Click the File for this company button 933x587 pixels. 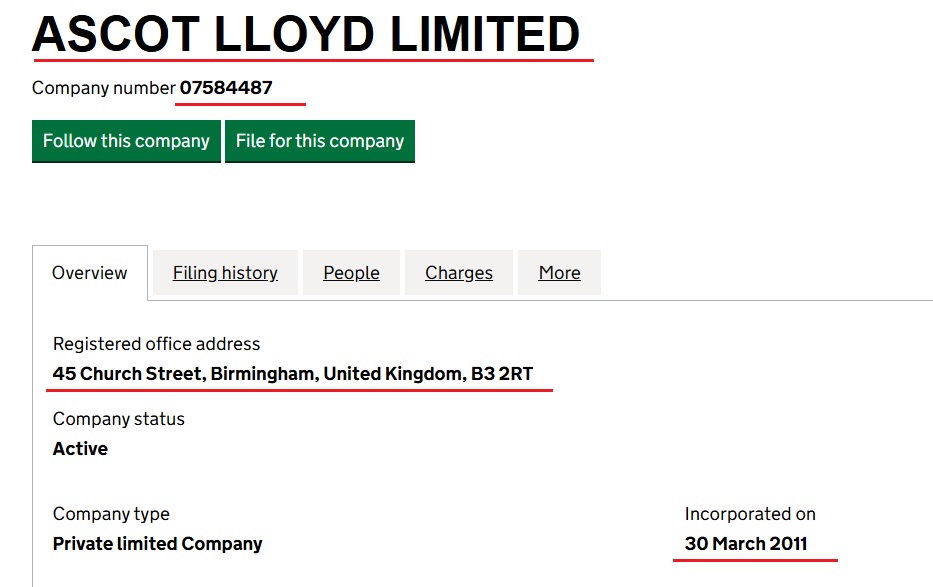320,141
